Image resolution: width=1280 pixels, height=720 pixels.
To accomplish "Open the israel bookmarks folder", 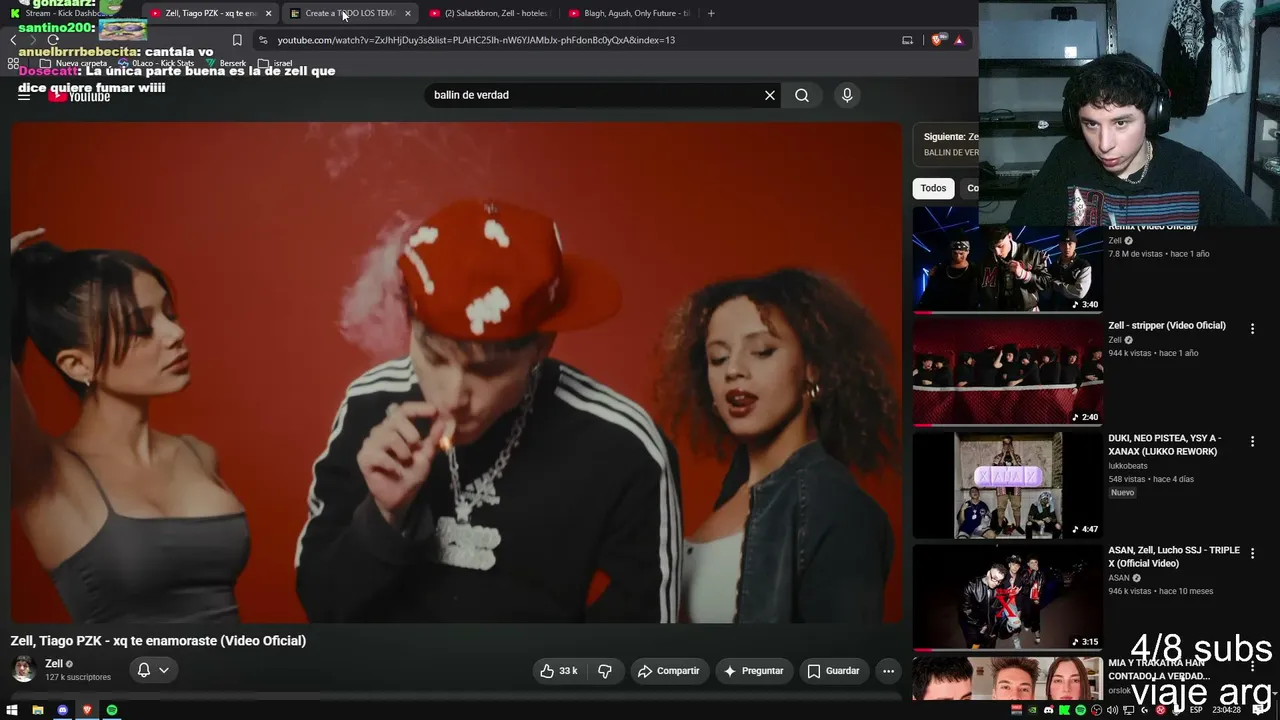I will pos(276,63).
